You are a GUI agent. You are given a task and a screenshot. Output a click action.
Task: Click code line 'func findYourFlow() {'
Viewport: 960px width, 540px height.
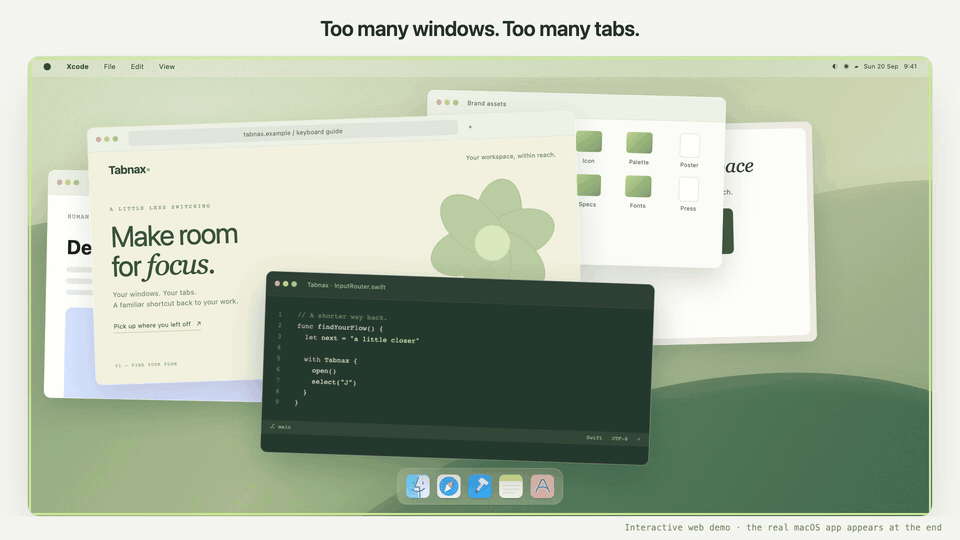click(340, 328)
